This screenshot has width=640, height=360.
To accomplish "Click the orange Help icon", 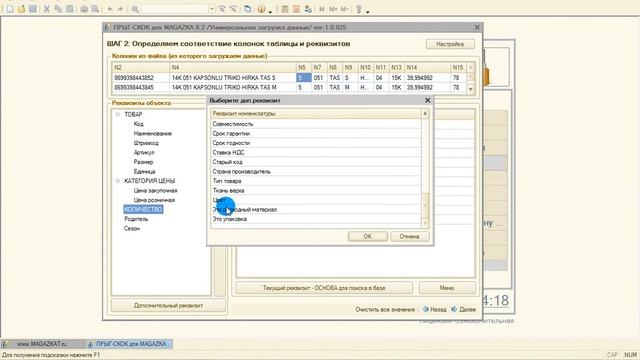I will [x=261, y=9].
